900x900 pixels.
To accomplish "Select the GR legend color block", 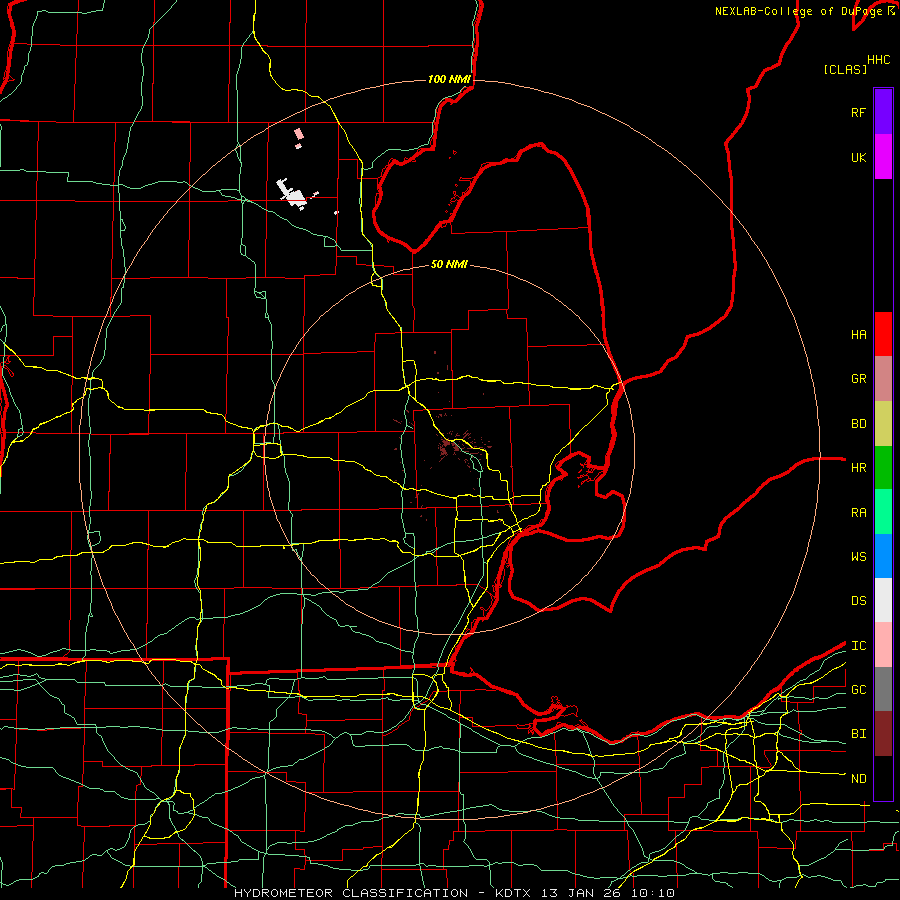I will click(x=883, y=378).
